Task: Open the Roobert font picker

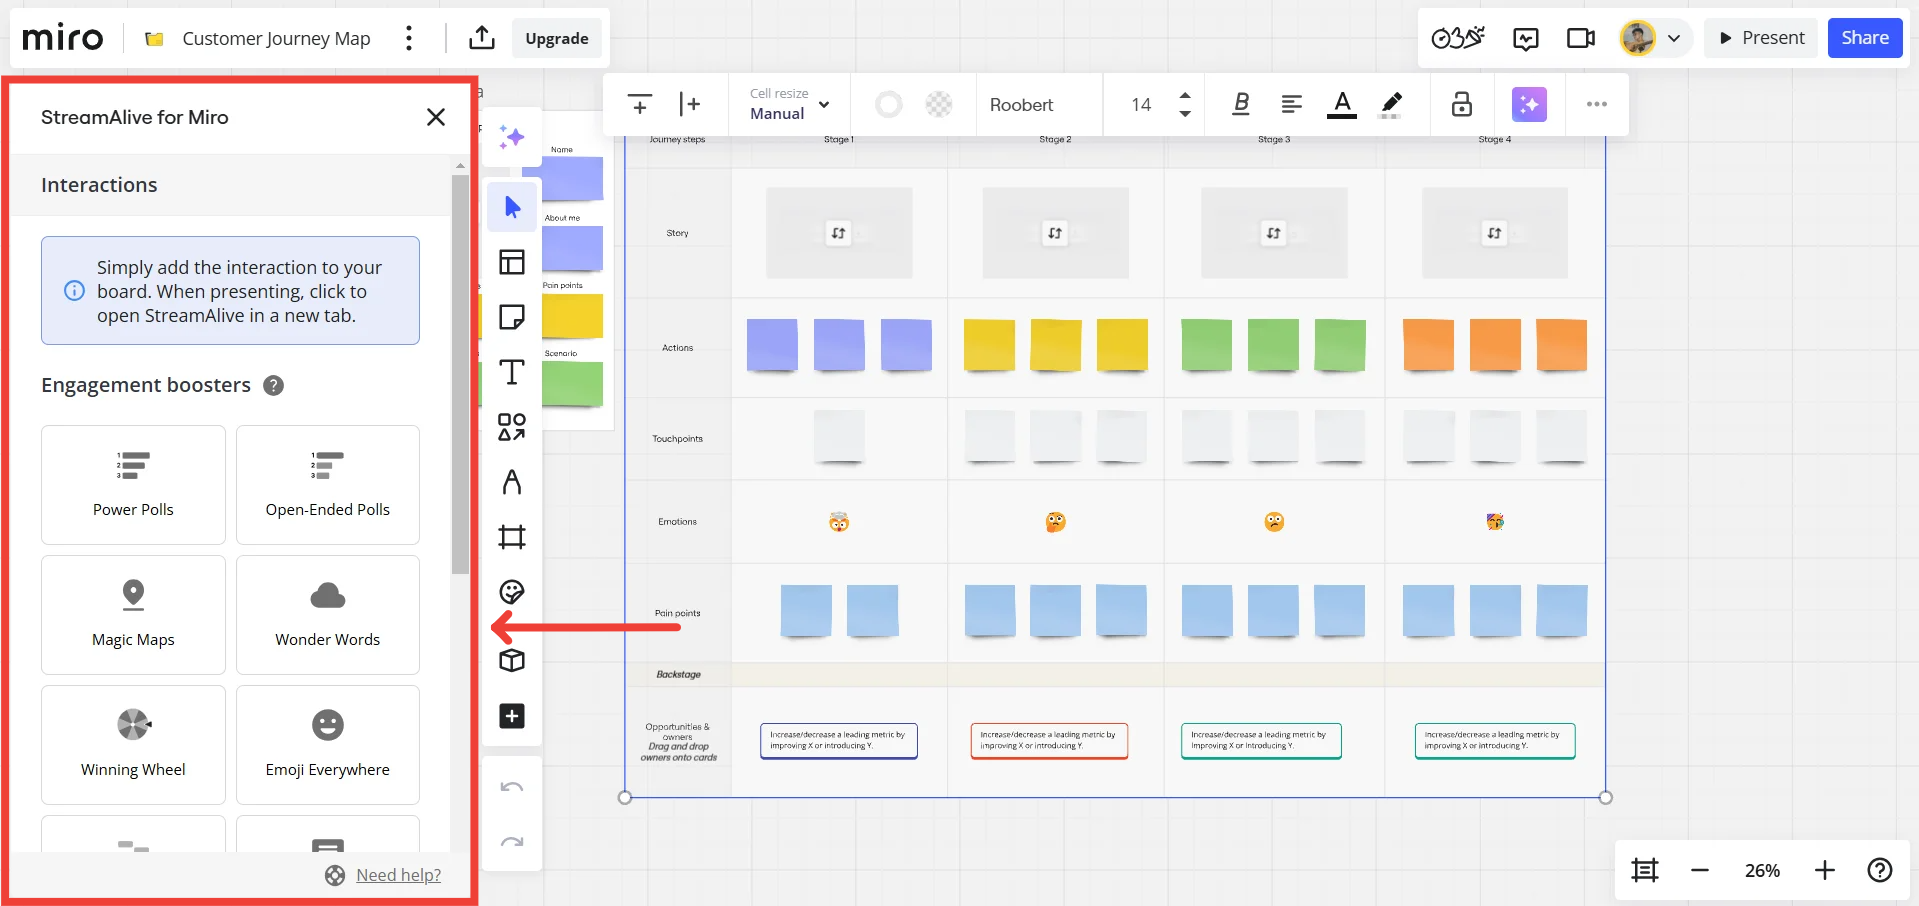Action: tap(1022, 104)
